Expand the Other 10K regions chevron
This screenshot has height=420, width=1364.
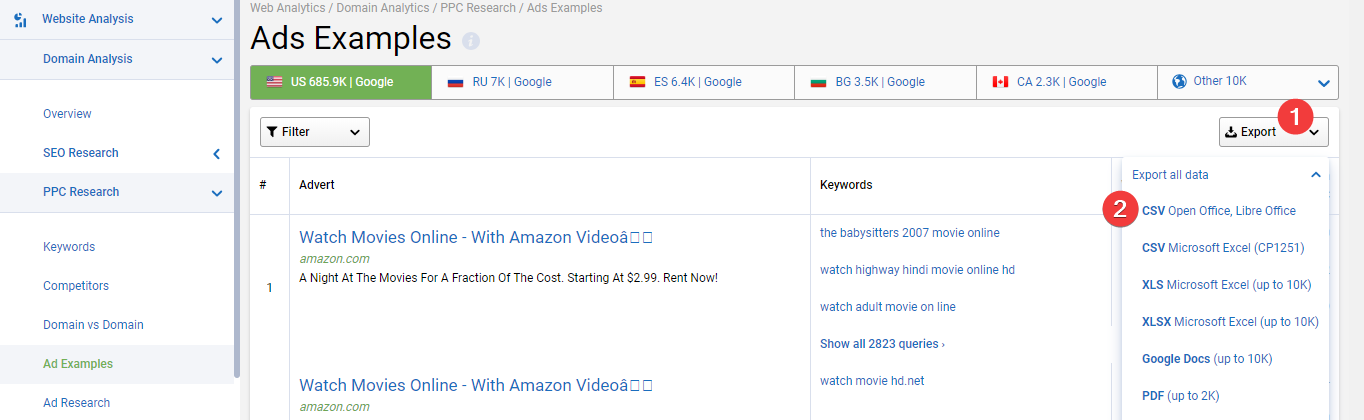click(x=1324, y=83)
